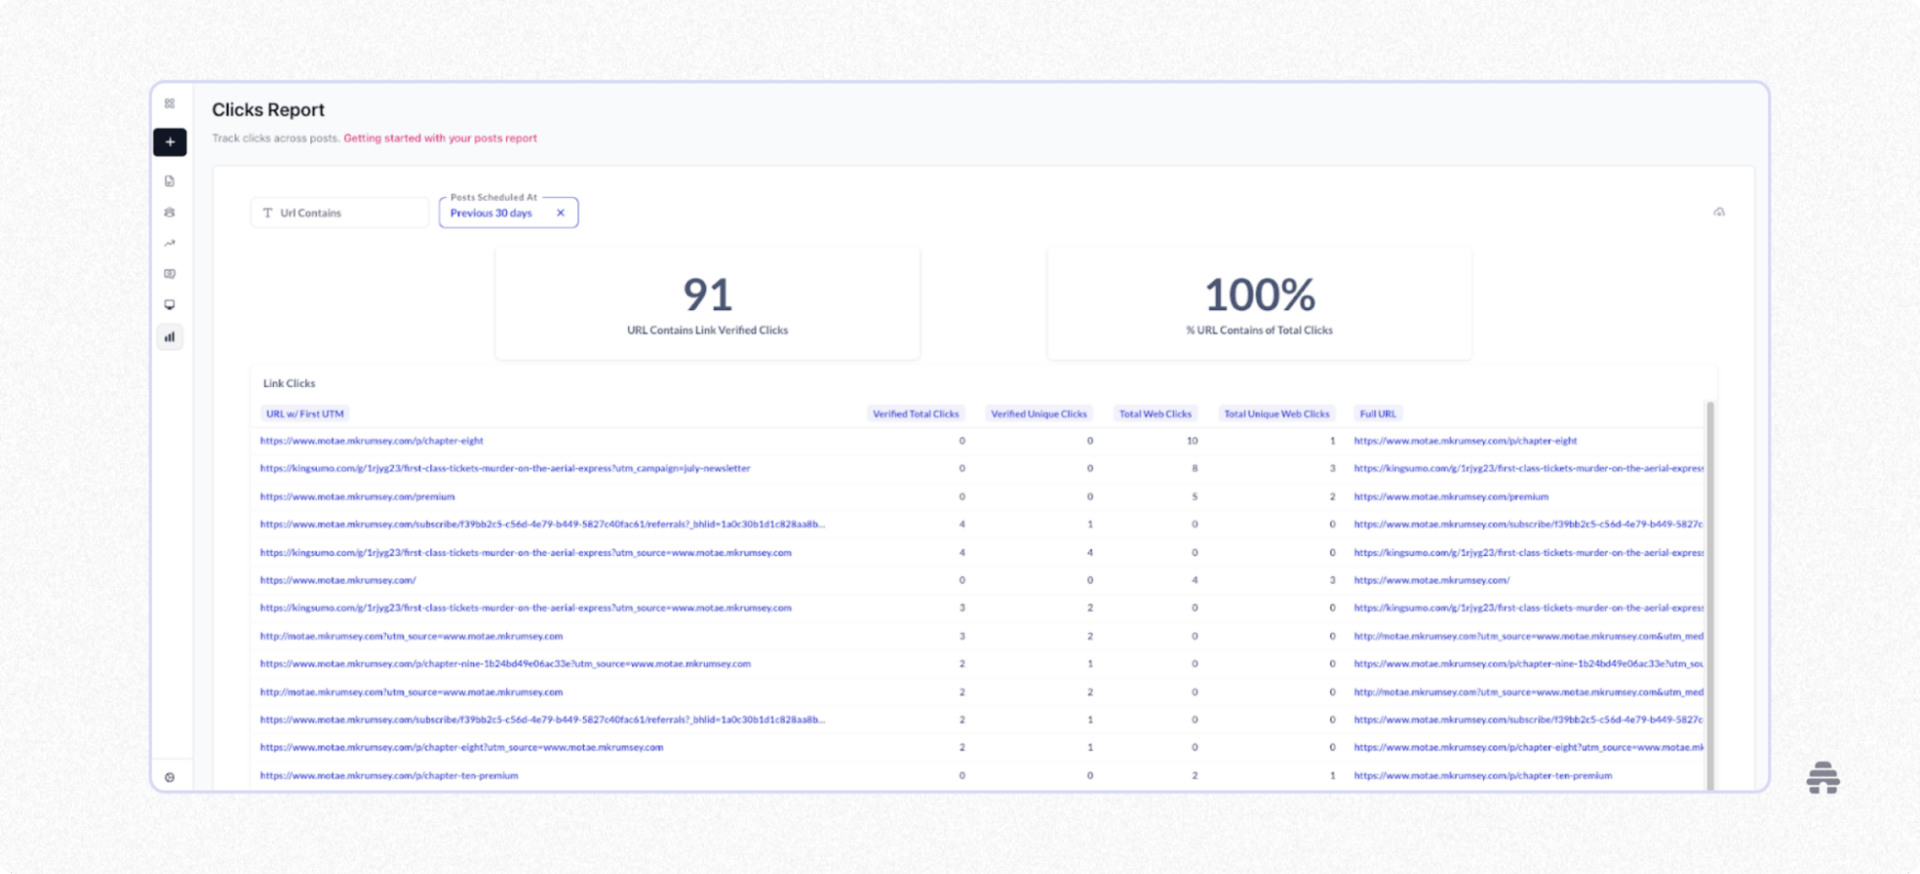Screen dimensions: 1920x874
Task: Open the dashboard grid icon in the sidebar
Action: 170,104
